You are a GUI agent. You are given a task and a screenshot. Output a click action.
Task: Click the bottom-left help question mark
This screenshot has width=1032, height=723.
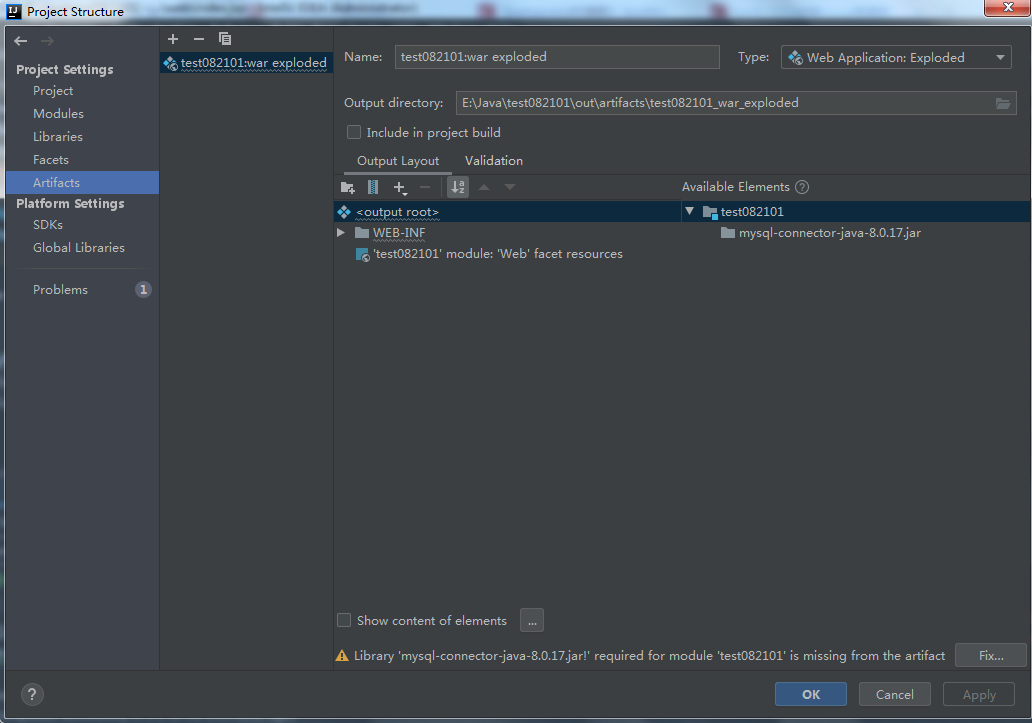click(32, 694)
